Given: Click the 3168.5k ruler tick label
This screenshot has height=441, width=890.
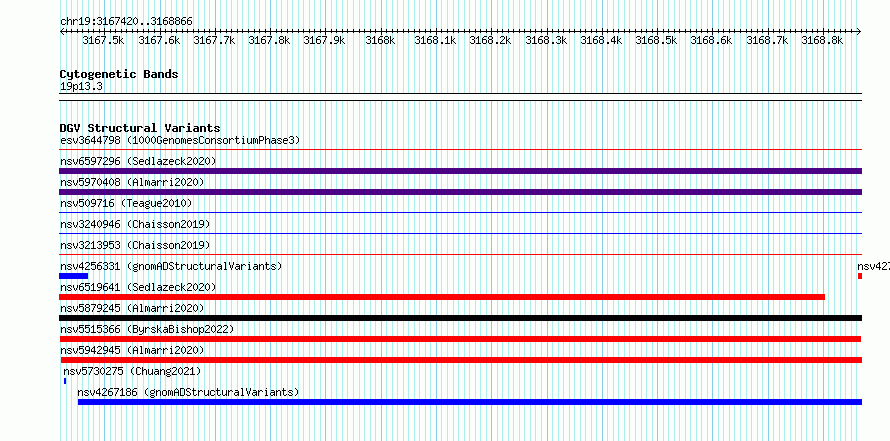Looking at the screenshot, I should click(x=656, y=40).
